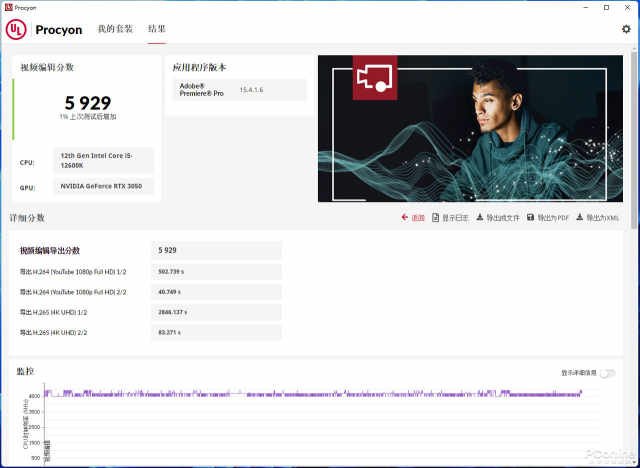640x468 pixels.
Task: Click the 导出为XML text button
Action: pos(603,217)
